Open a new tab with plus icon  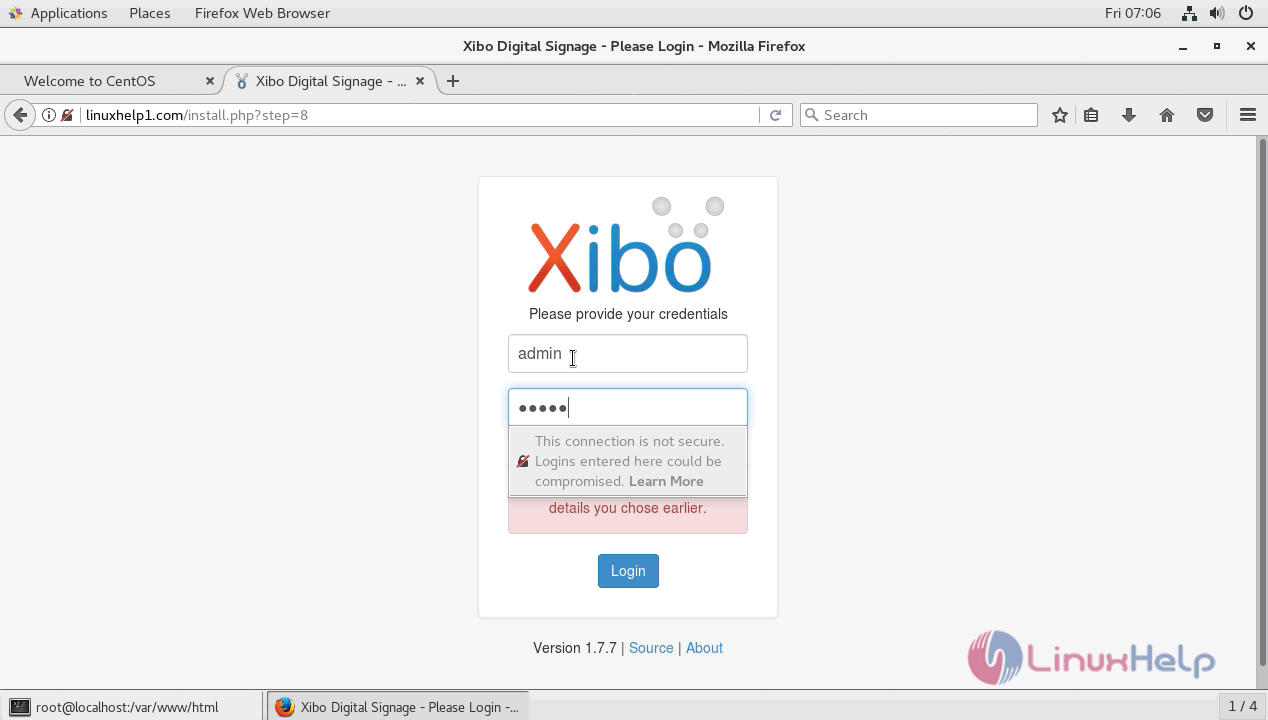click(453, 81)
